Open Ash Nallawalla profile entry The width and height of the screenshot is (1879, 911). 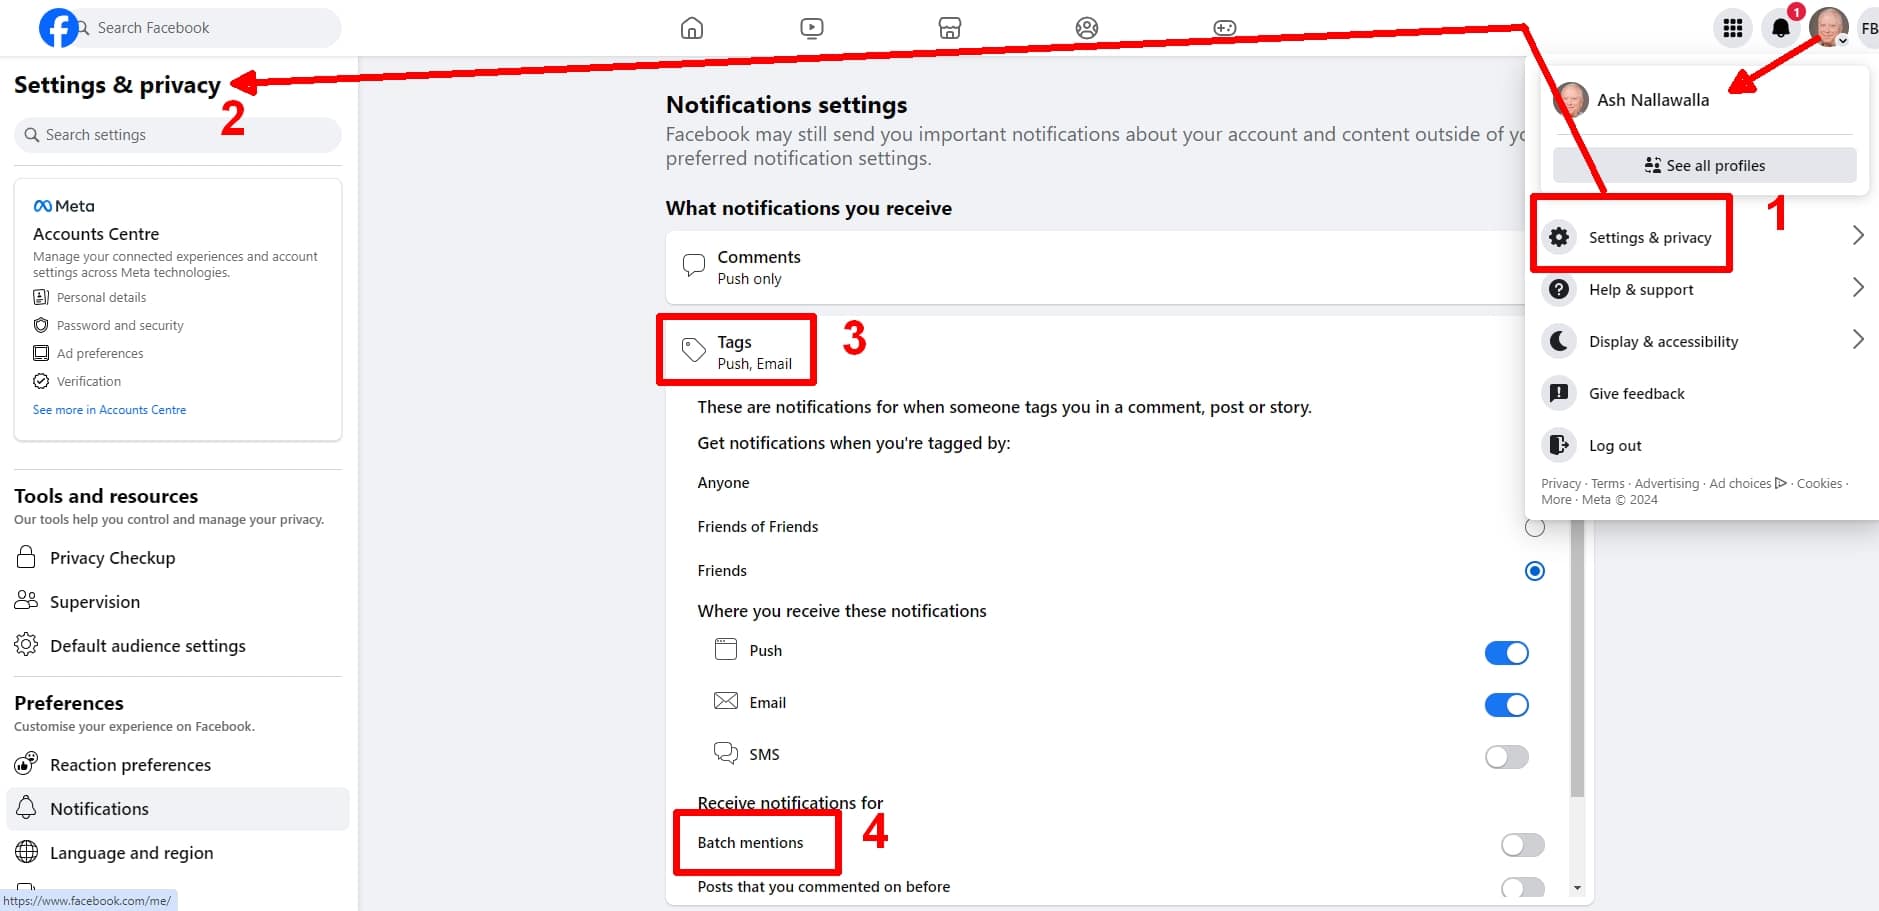coord(1704,100)
